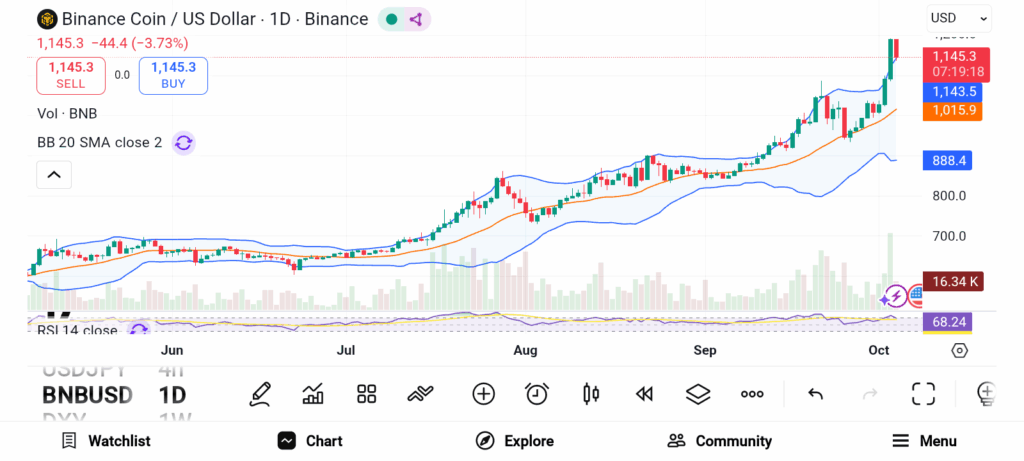Switch to the Watchlist tab
Viewport: 1024px width, 461px height.
point(105,441)
